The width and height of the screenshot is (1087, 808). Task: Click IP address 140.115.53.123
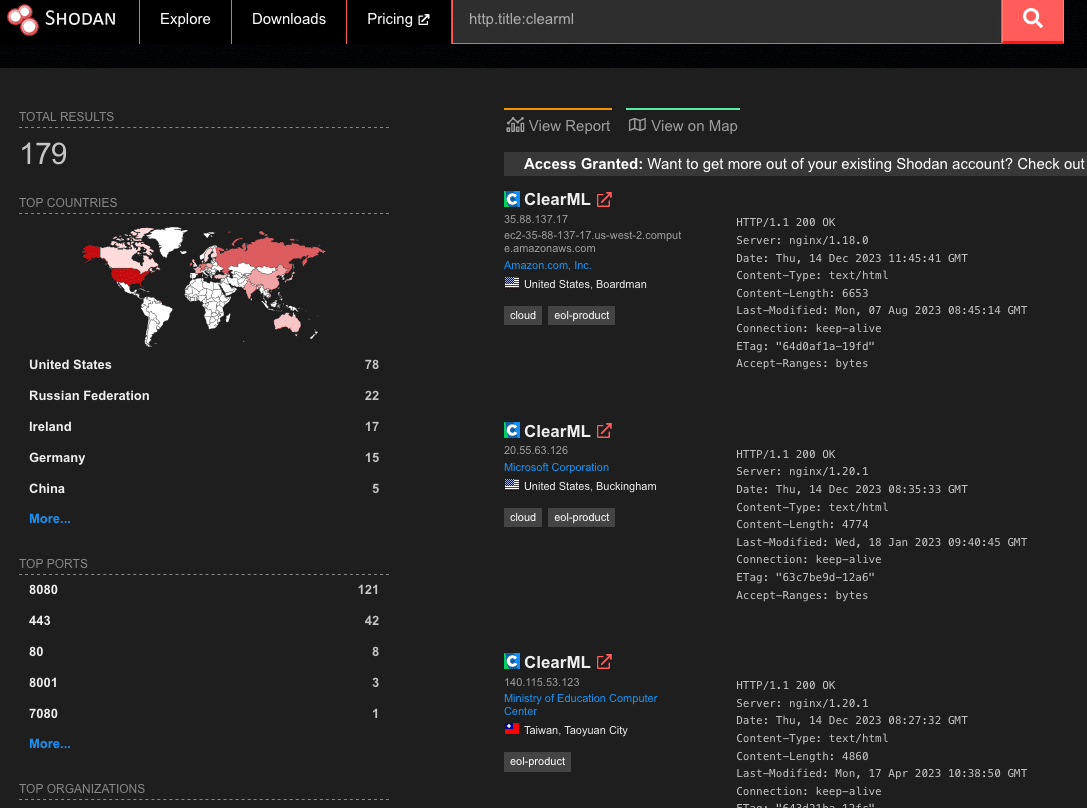[541, 682]
